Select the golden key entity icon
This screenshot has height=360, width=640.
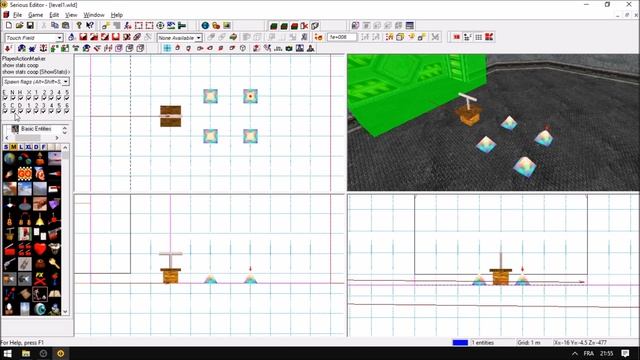pyautogui.click(x=54, y=263)
